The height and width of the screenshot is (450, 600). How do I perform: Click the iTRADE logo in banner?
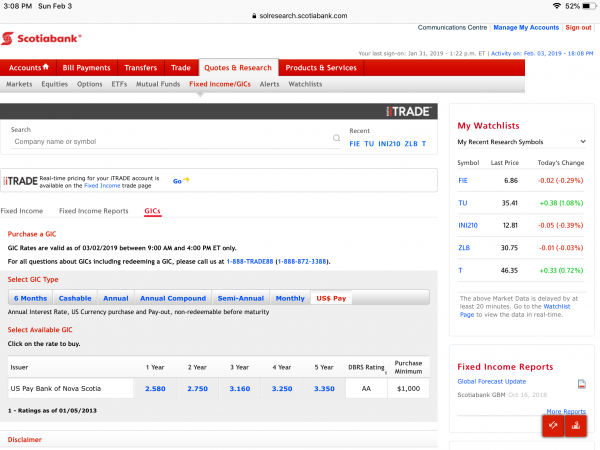pos(413,110)
